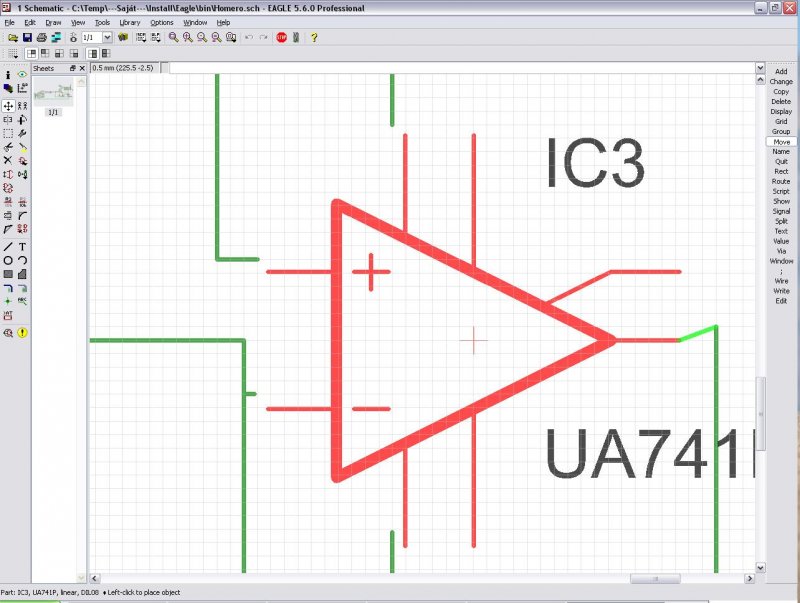Select the Replace tool icon

tap(22, 174)
